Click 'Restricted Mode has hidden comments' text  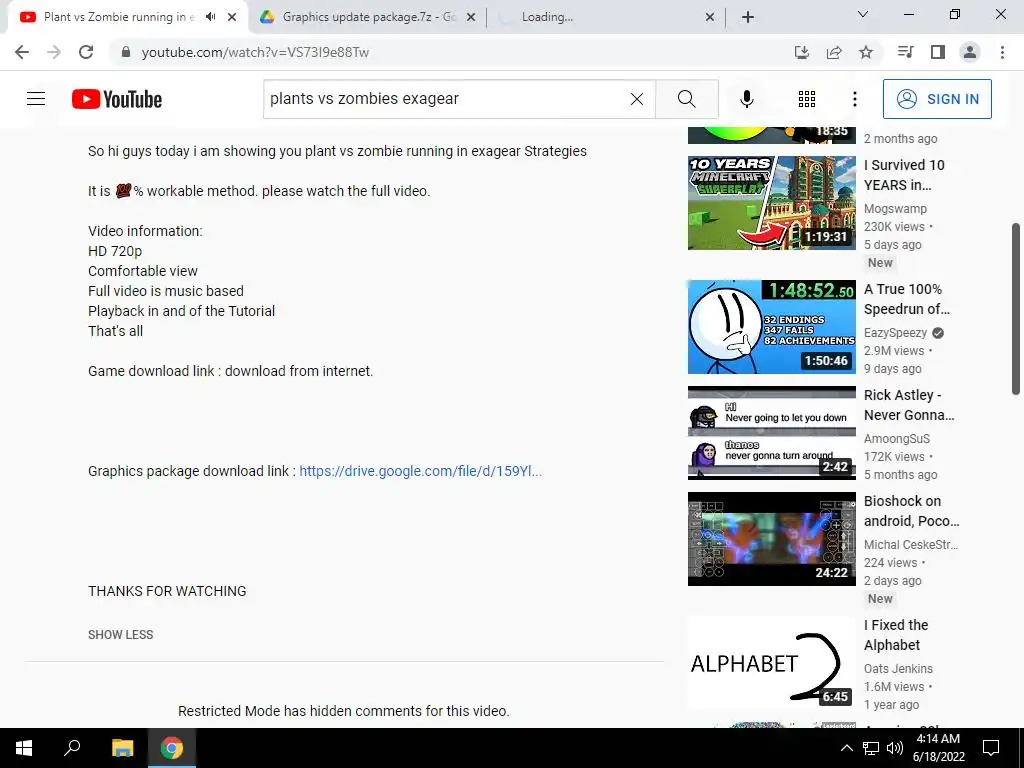tap(344, 711)
